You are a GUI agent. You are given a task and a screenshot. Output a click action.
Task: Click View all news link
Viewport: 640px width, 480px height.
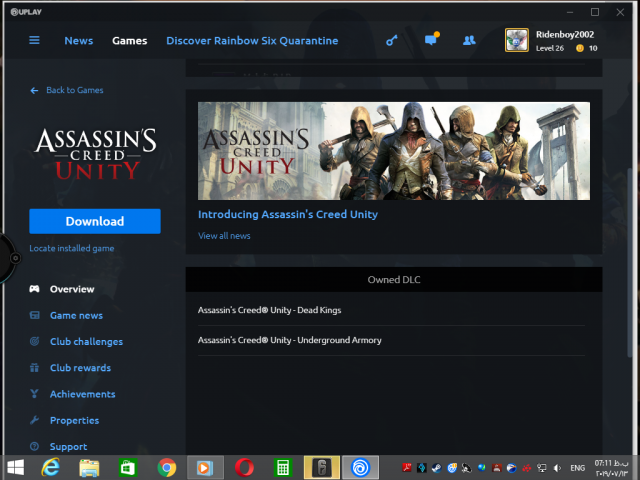coord(224,236)
